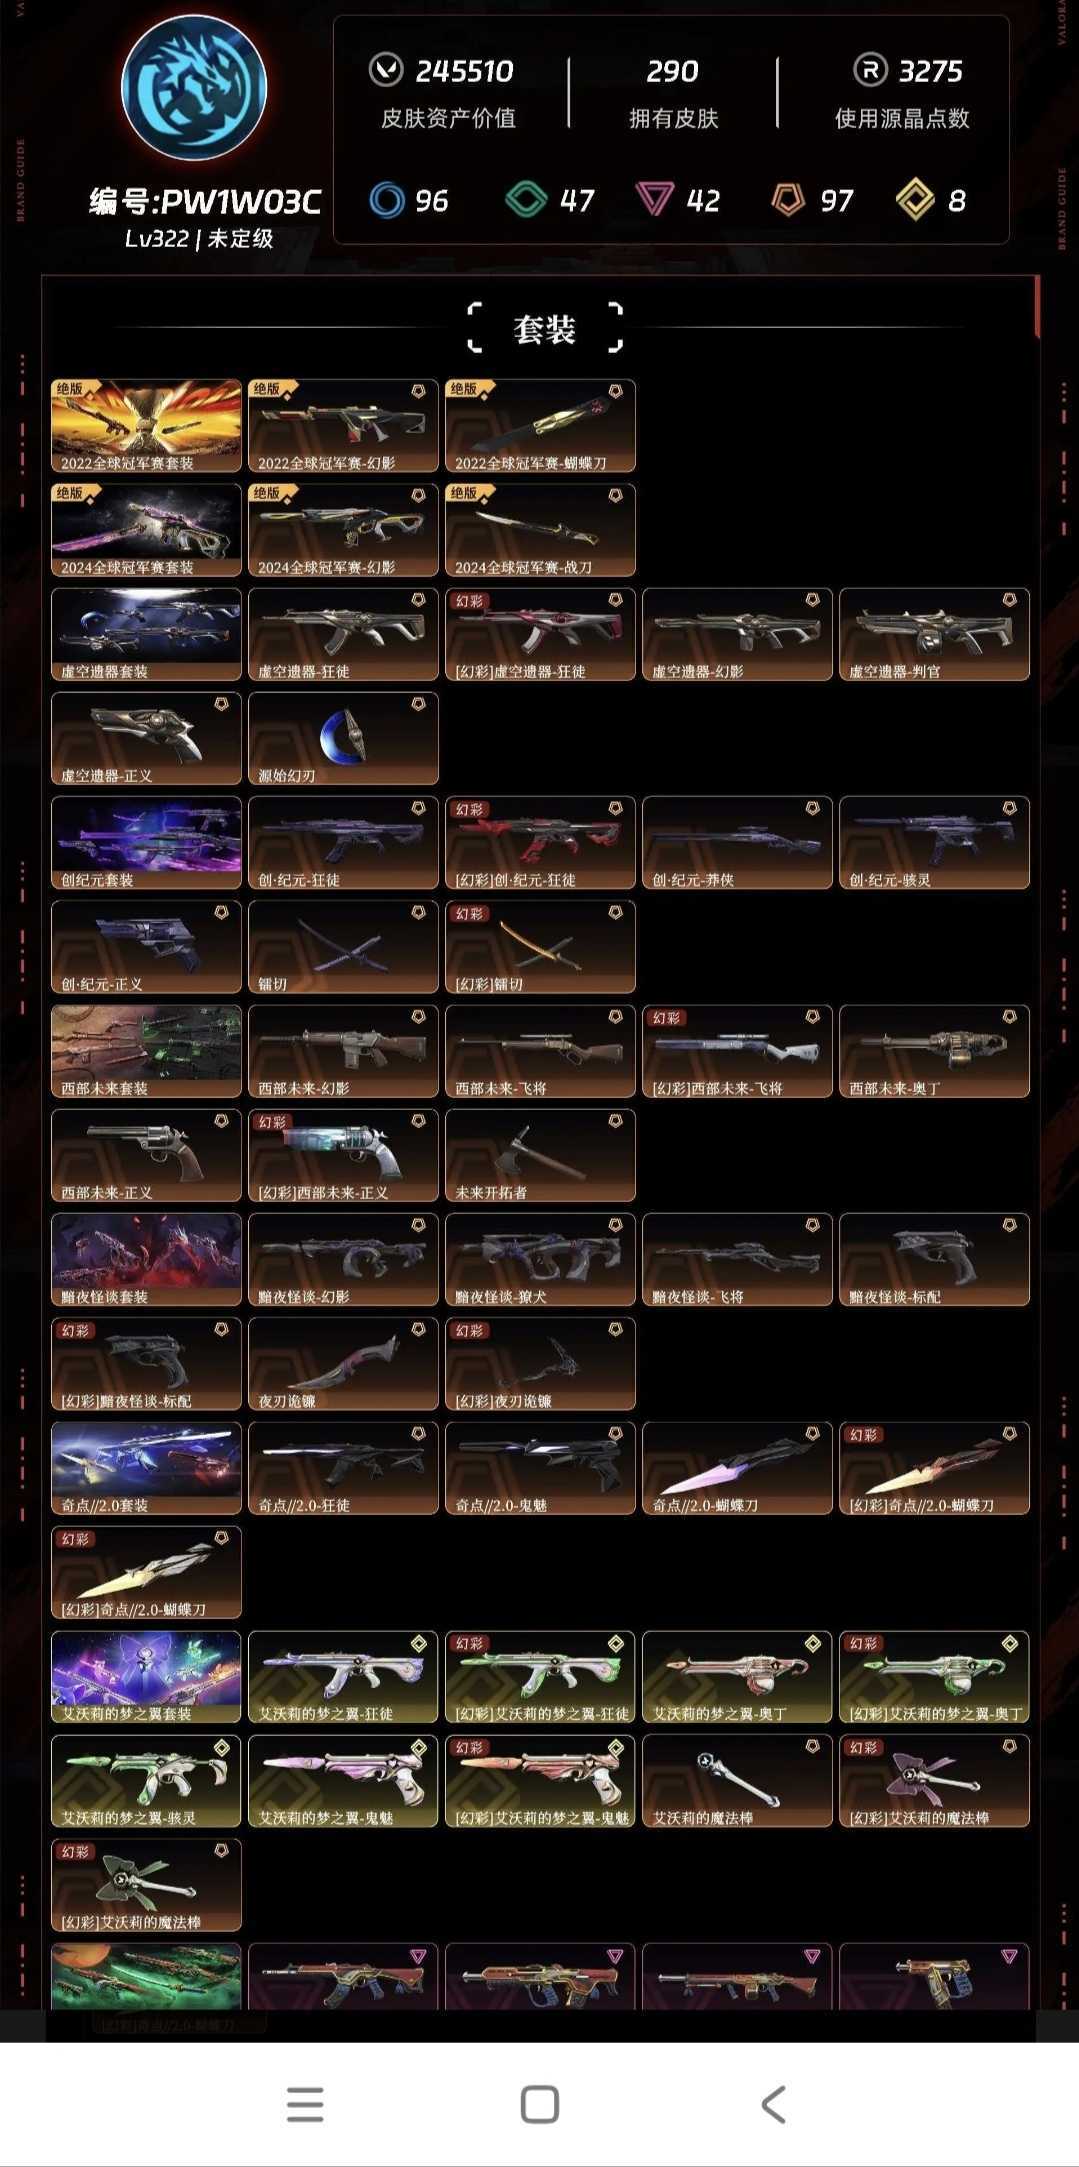Tap the Radianite points icon beside 3275

pyautogui.click(x=870, y=70)
